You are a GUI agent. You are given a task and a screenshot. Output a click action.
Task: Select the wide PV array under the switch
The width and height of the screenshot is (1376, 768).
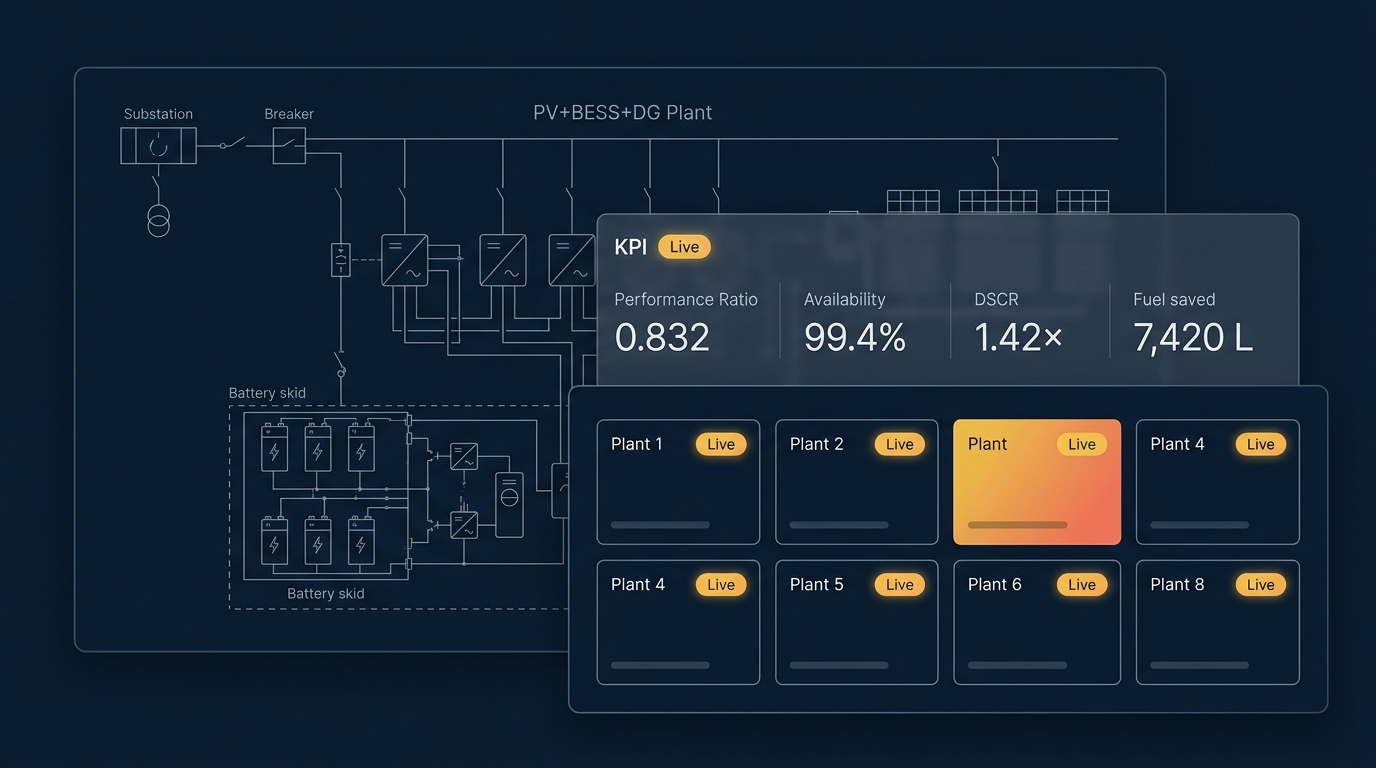click(998, 201)
